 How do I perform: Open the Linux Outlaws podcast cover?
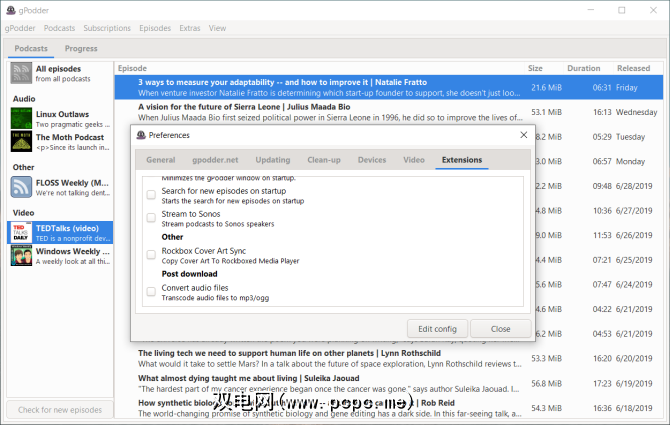21,119
